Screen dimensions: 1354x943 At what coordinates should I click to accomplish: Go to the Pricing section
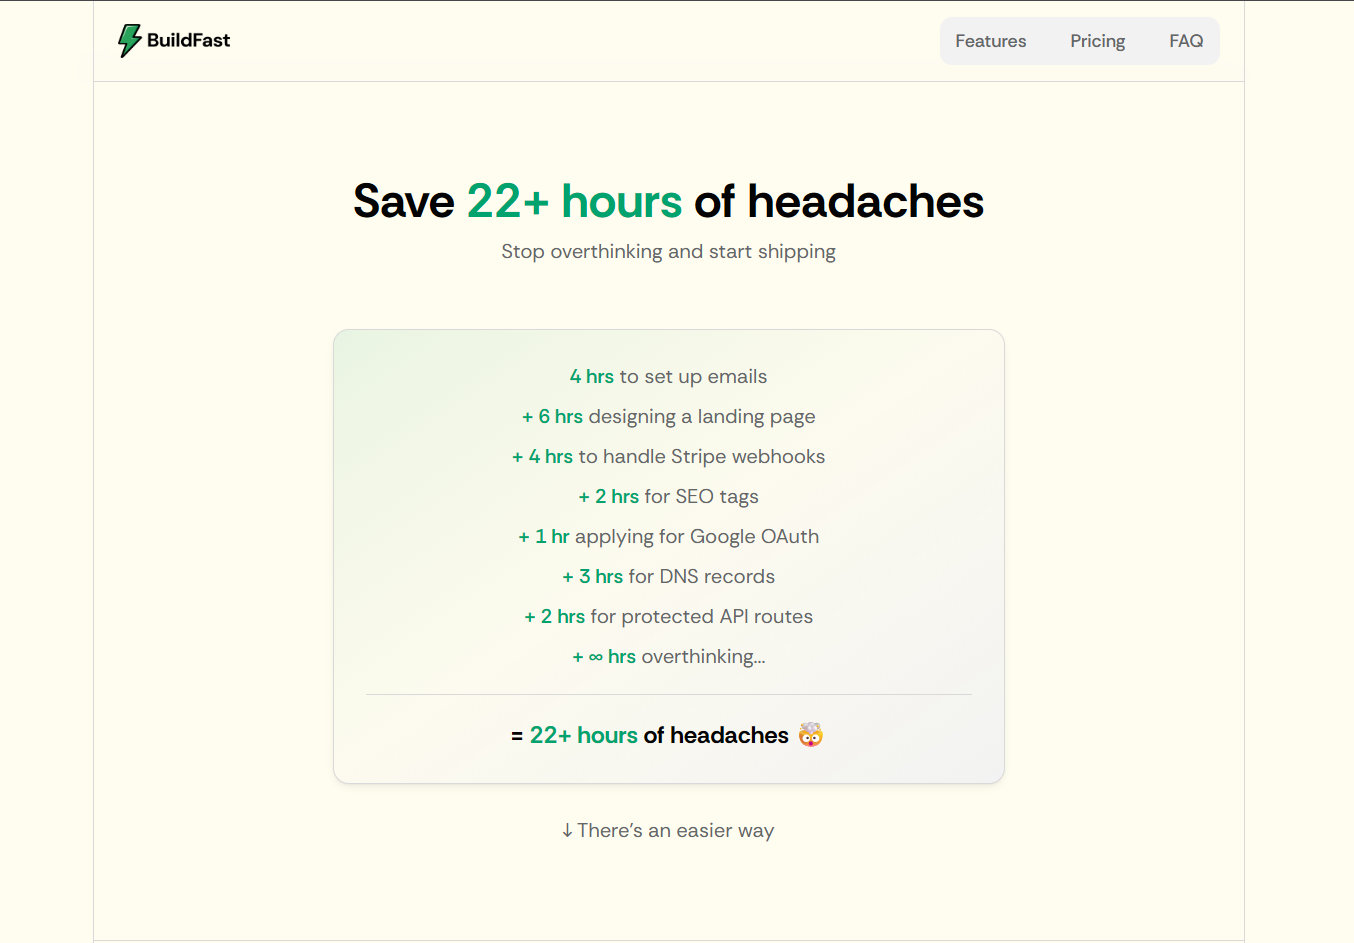(x=1097, y=41)
